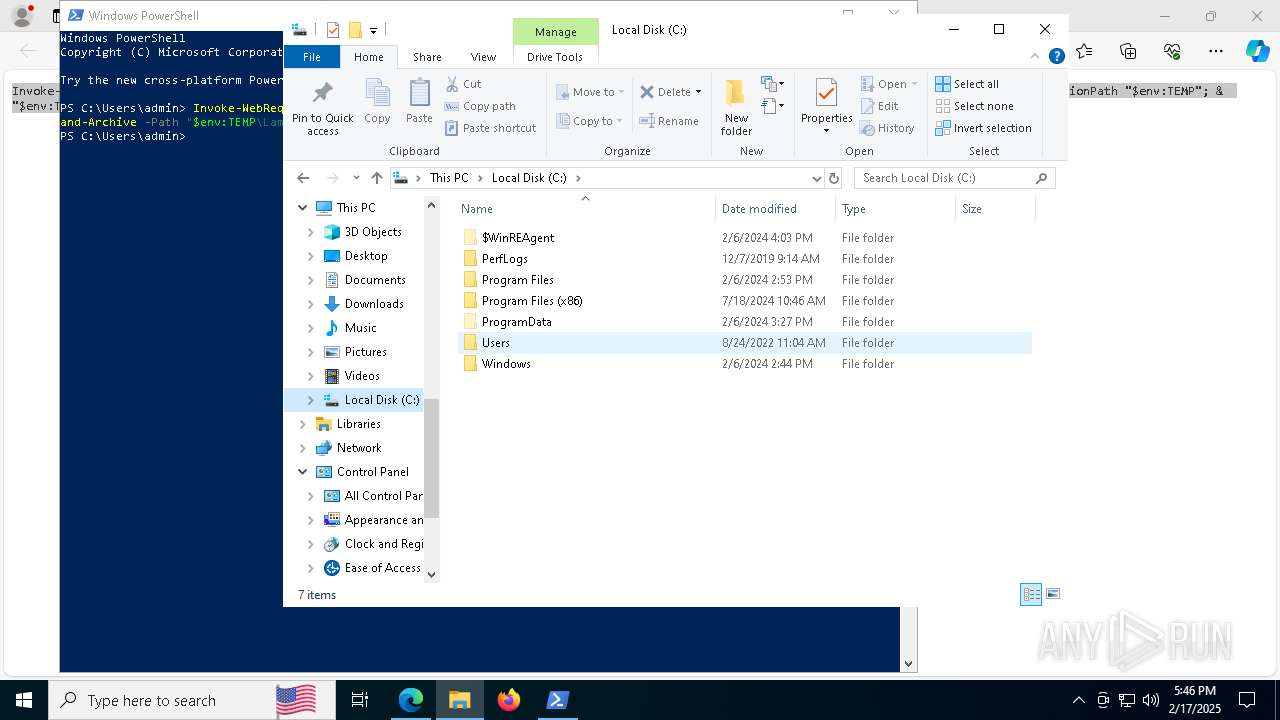Click the Manage contextual tab
Viewport: 1280px width, 720px height.
click(x=555, y=32)
